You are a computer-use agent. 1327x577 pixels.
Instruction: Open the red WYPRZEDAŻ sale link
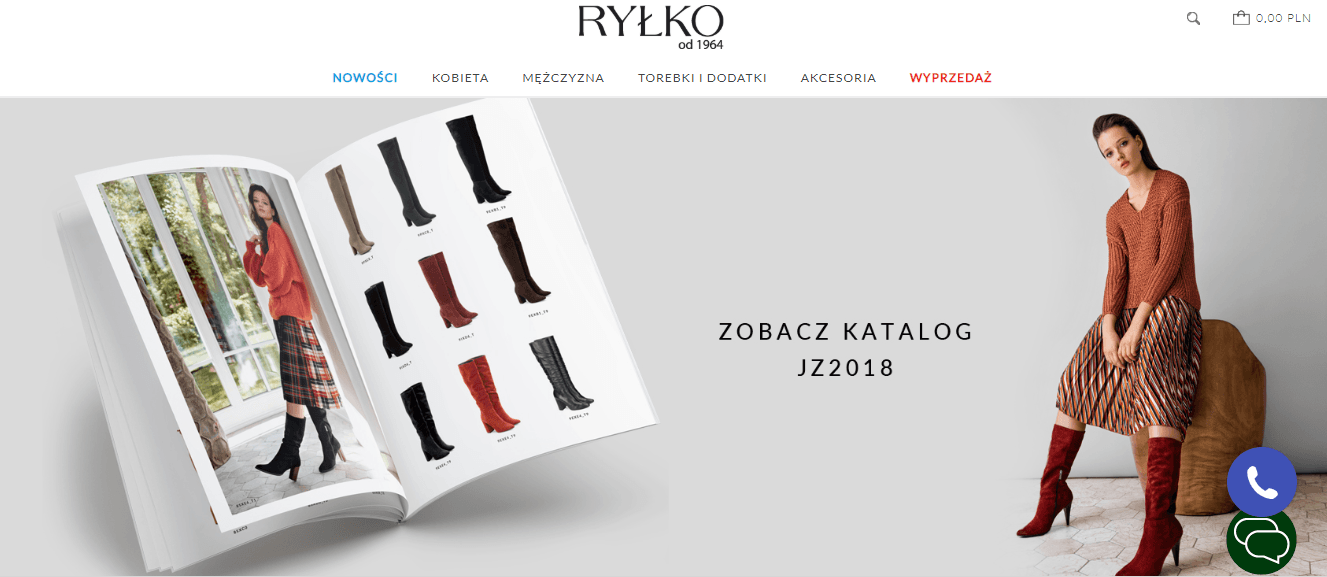950,77
